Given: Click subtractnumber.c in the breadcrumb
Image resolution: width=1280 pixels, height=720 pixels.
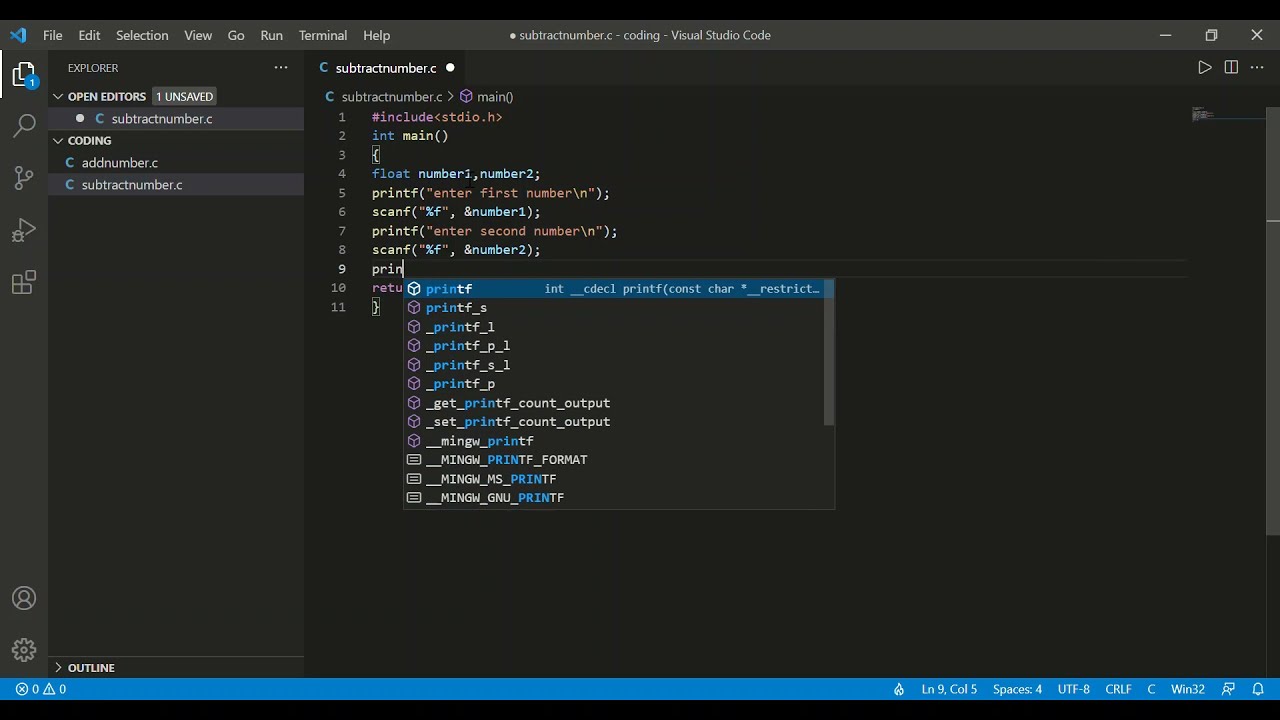Looking at the screenshot, I should click(x=391, y=97).
